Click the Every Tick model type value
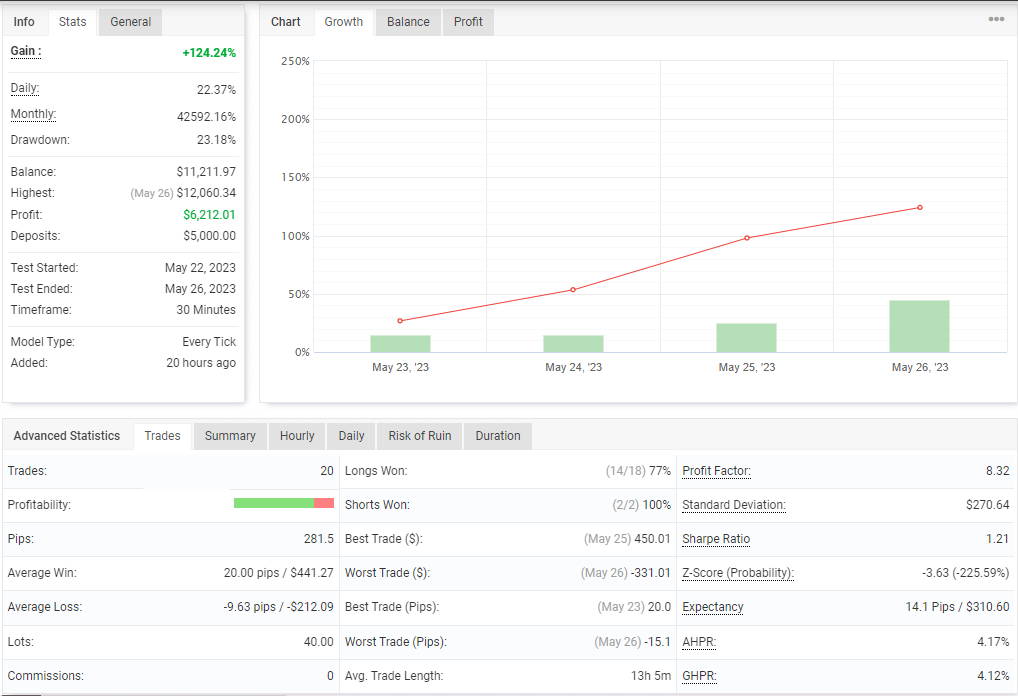 point(209,342)
